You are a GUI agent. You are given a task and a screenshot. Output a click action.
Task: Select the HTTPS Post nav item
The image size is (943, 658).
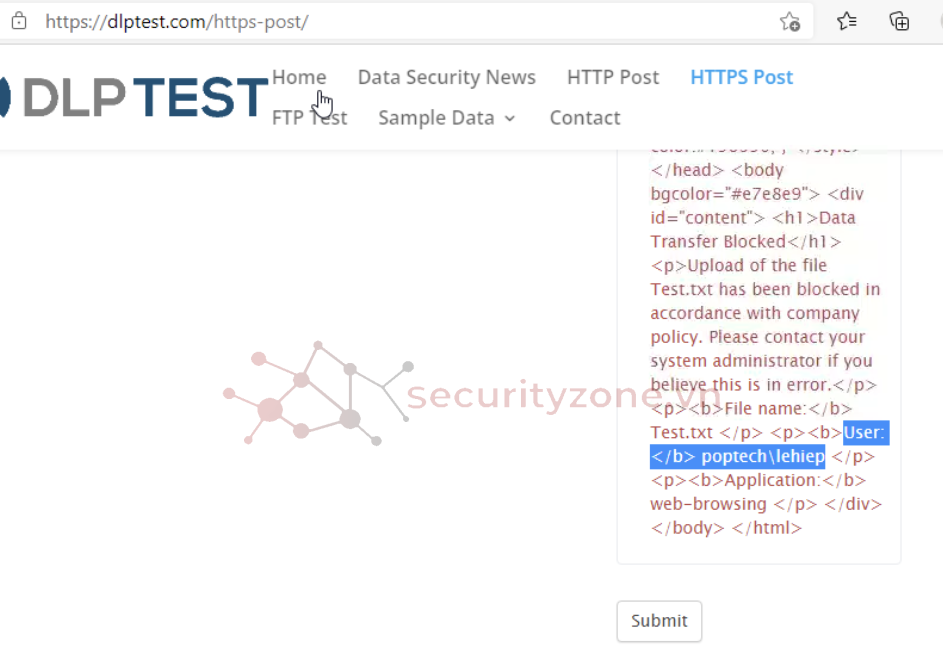741,77
